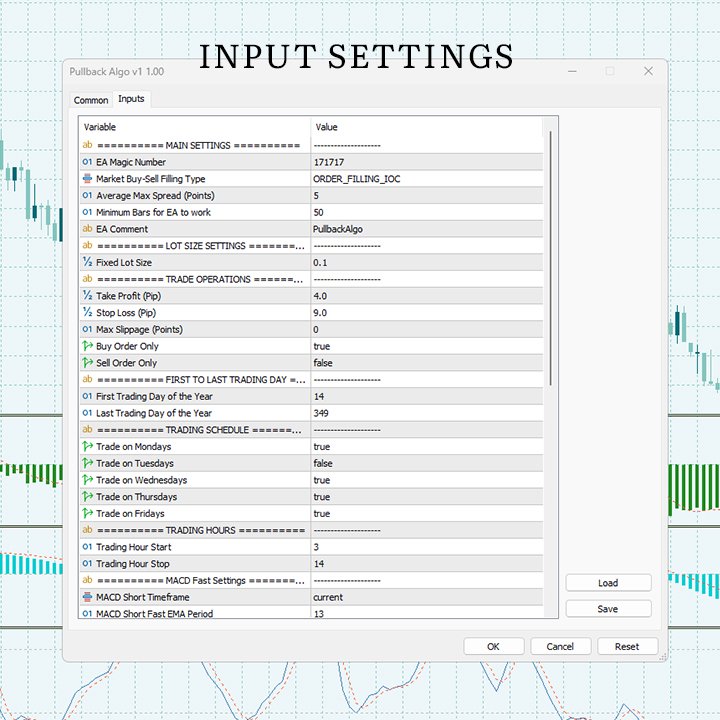Click the Reset button
720x720 pixels.
[627, 647]
